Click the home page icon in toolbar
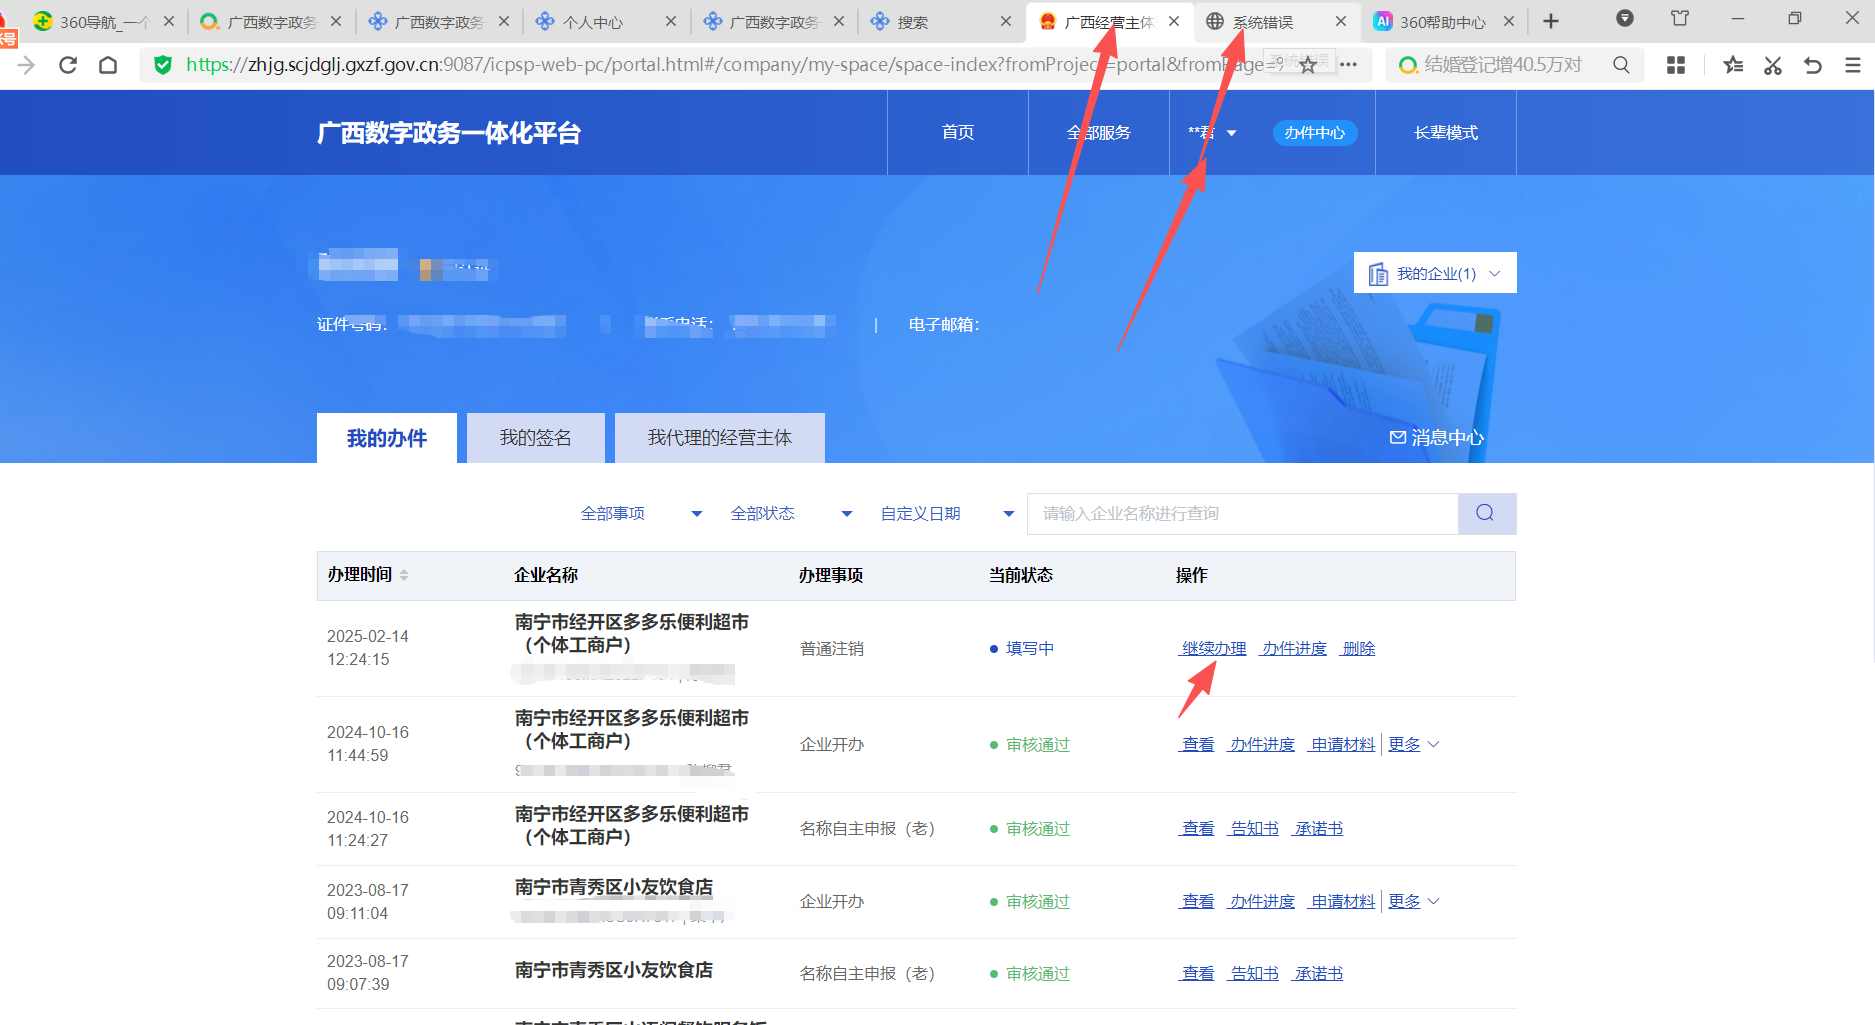 108,65
